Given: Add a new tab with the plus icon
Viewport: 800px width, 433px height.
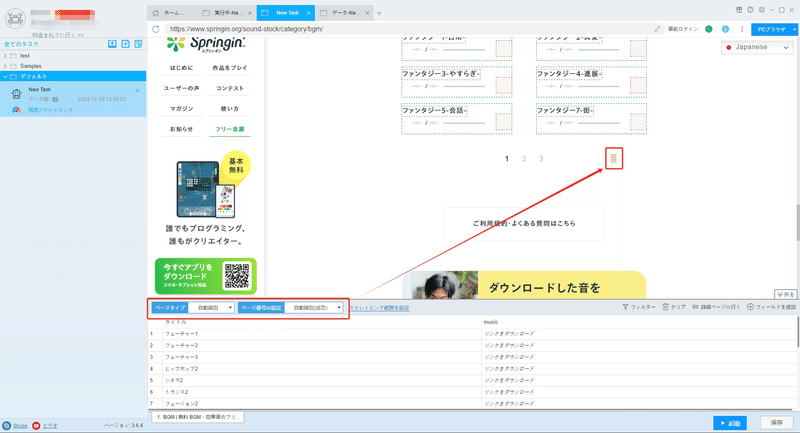Looking at the screenshot, I should coord(379,13).
